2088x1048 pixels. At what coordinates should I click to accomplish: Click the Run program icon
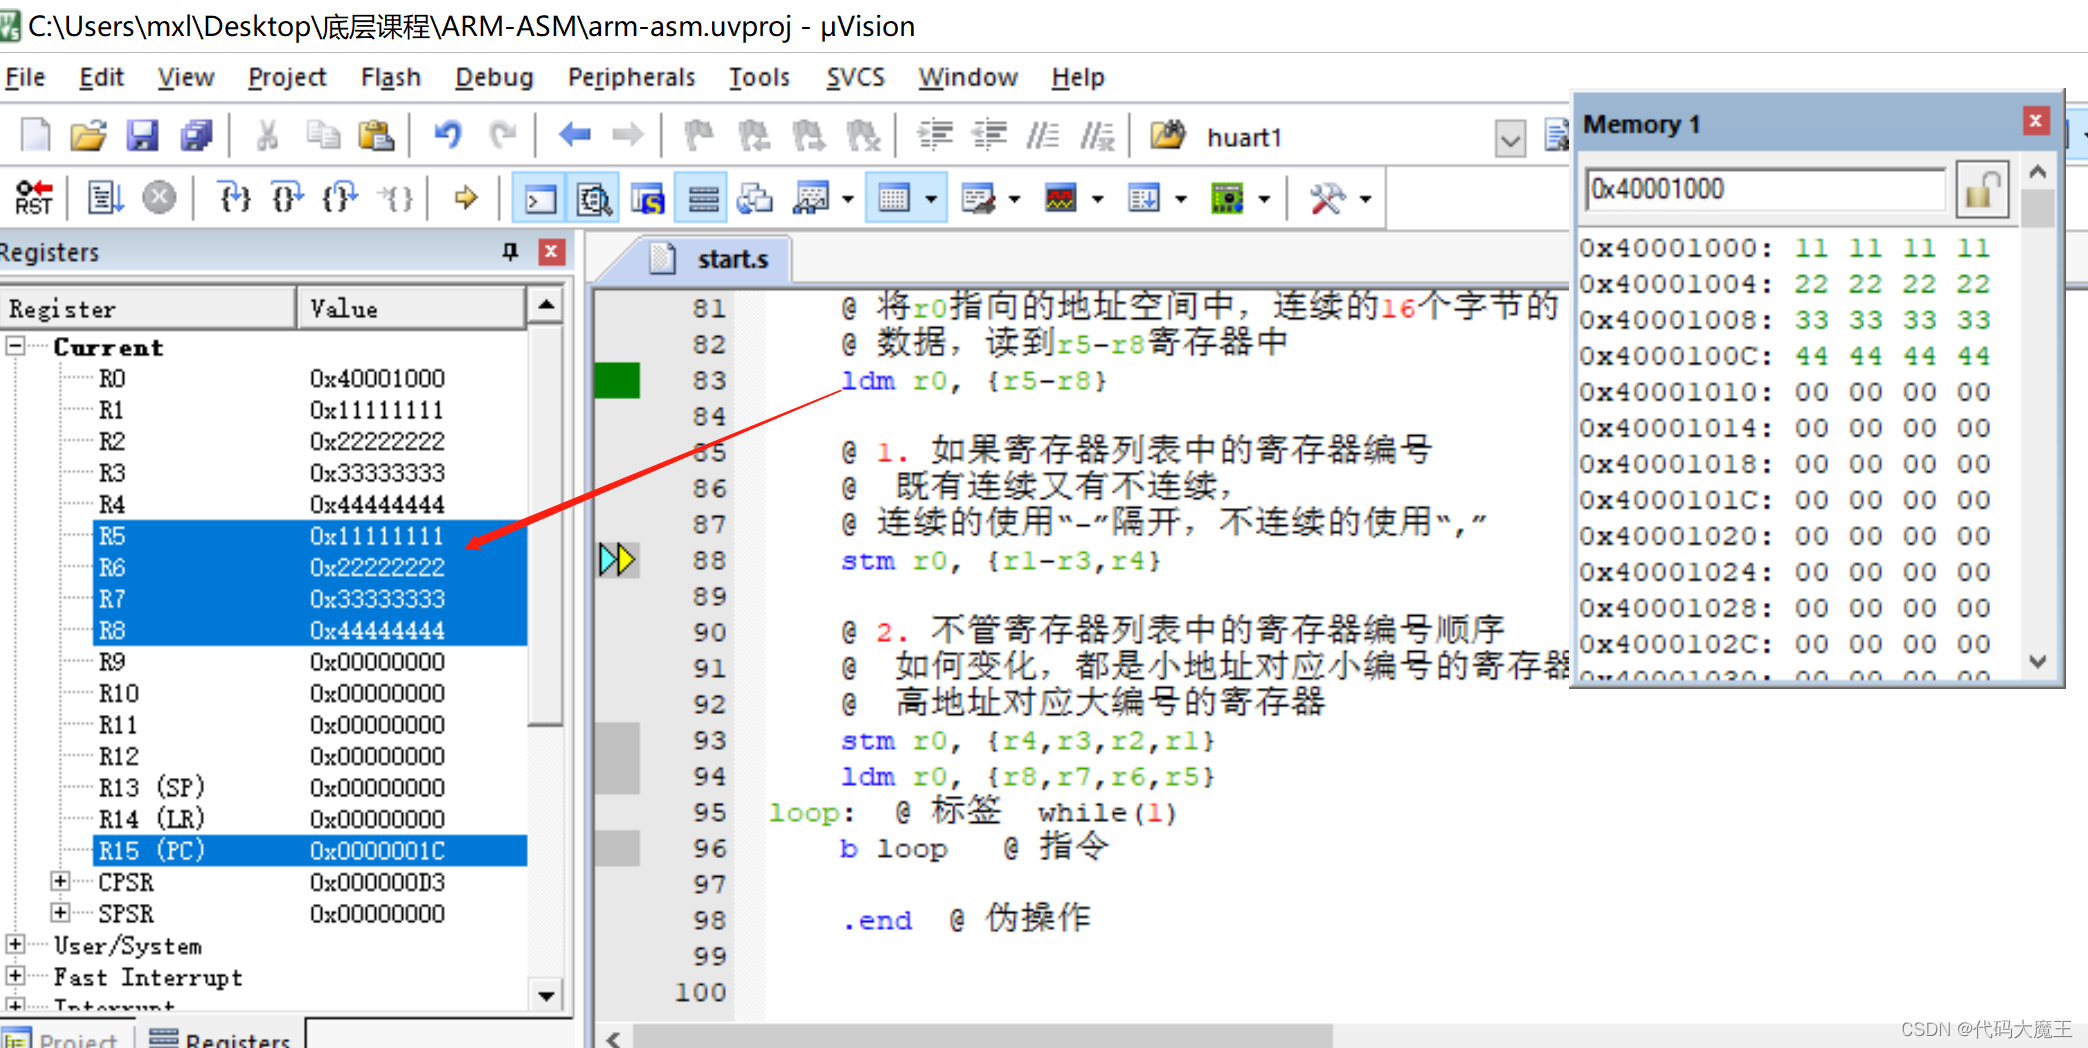coord(105,198)
